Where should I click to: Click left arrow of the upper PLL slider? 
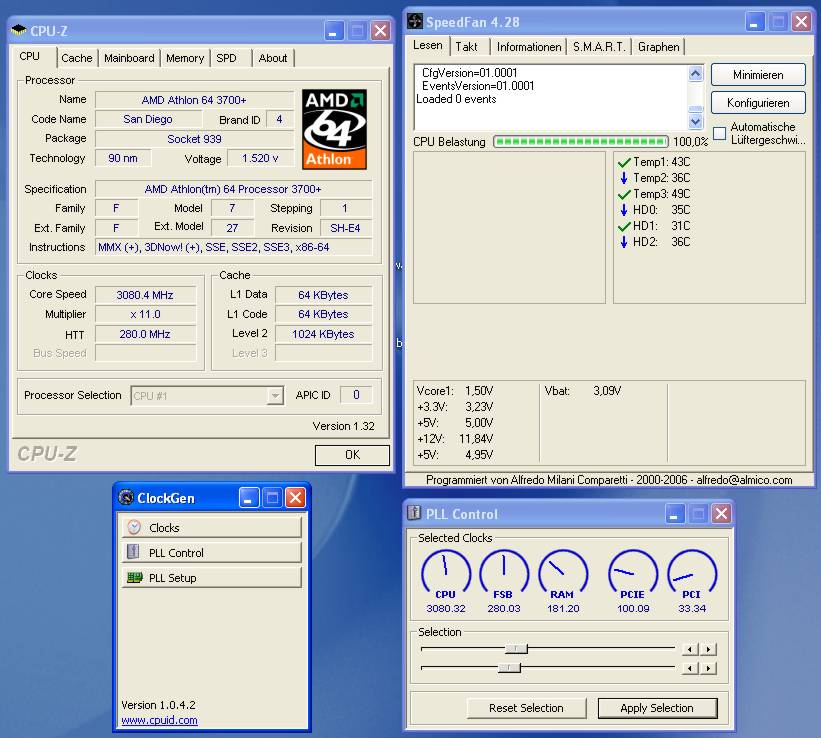[690, 649]
